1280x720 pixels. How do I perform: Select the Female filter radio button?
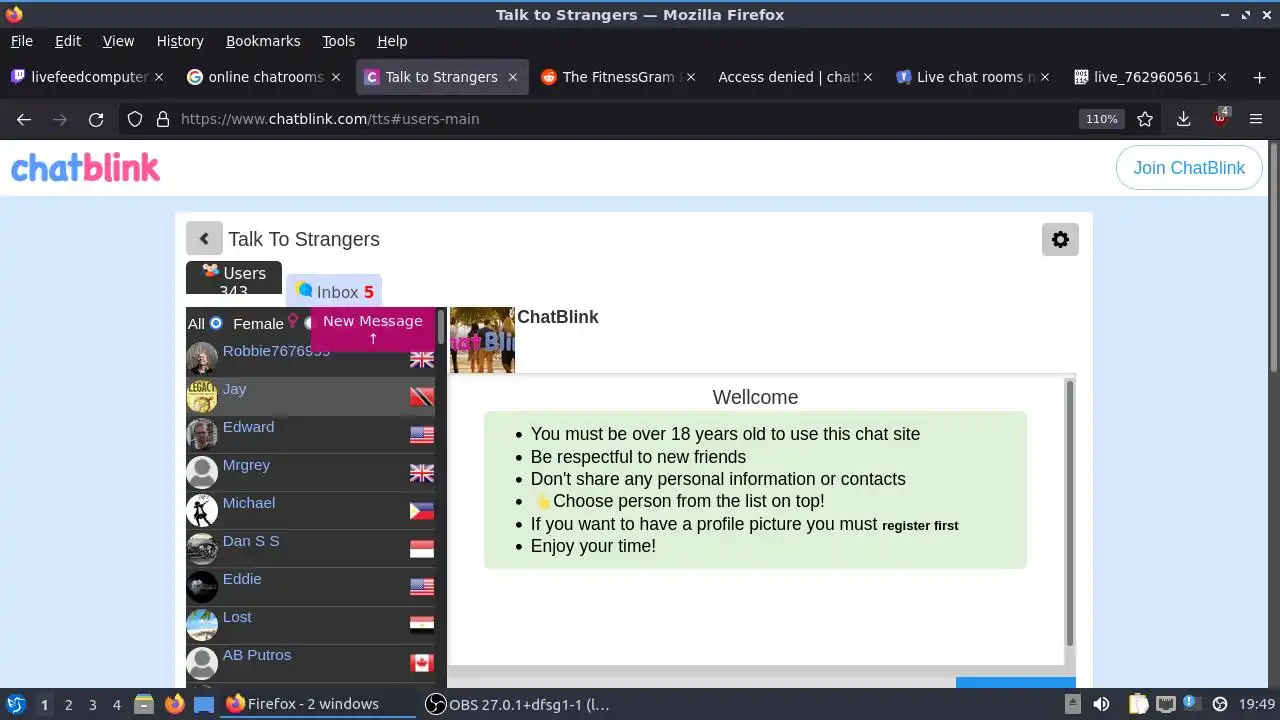[309, 323]
